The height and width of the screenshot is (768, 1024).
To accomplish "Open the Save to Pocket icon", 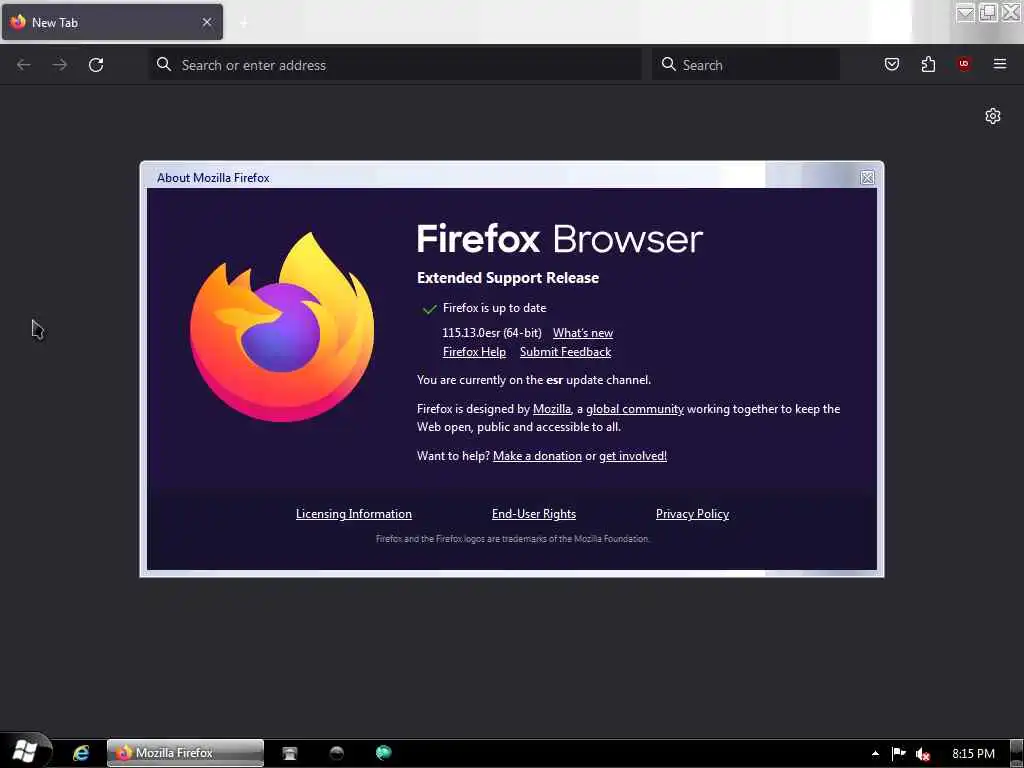I will pyautogui.click(x=891, y=64).
